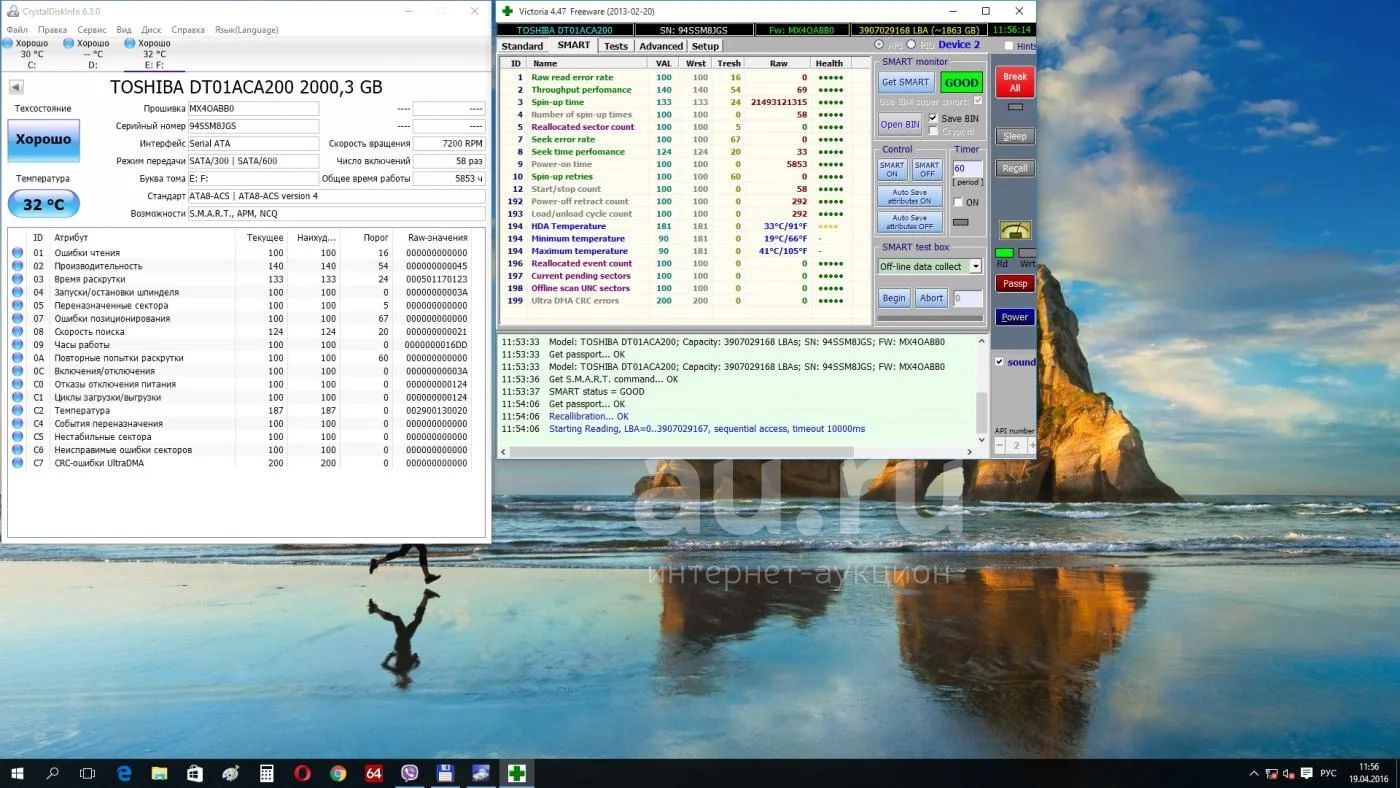The image size is (1400, 788).
Task: Click Abort in SMART test box
Action: [931, 298]
